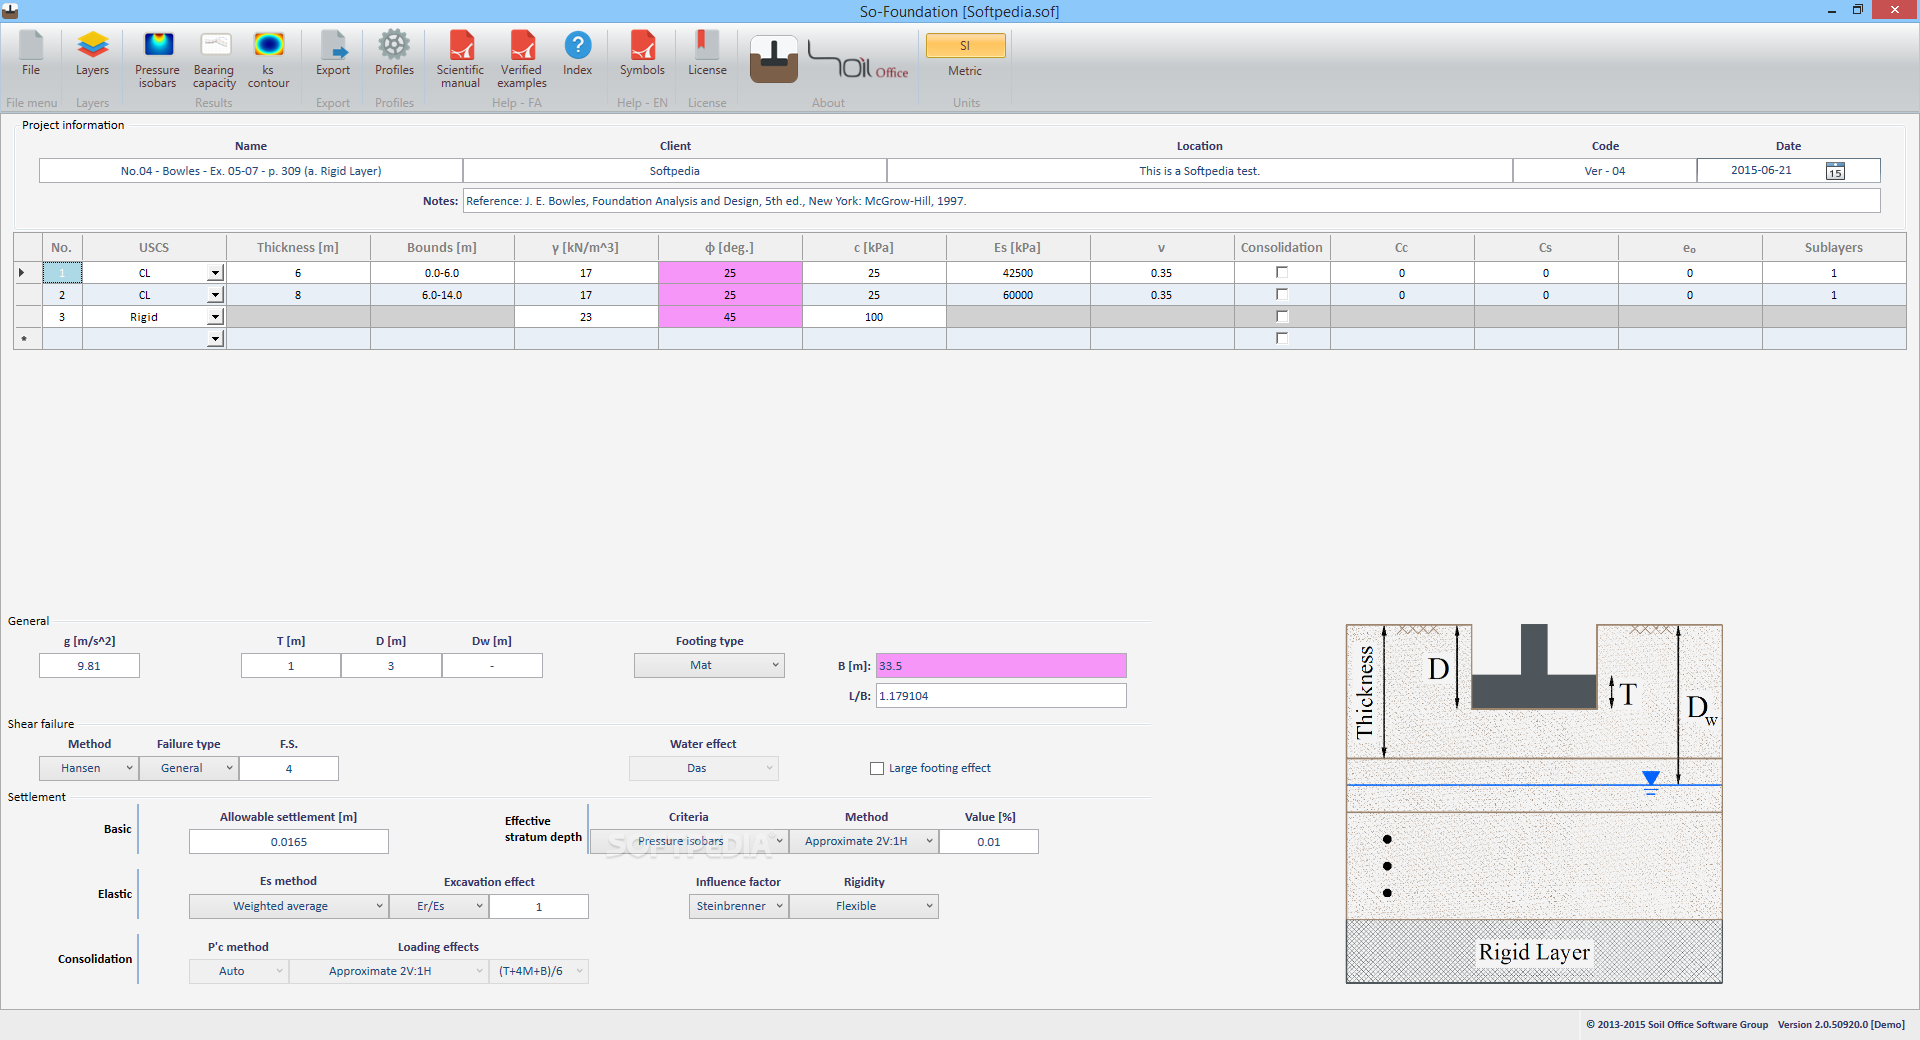The height and width of the screenshot is (1040, 1920).
Task: Open Rigidity Flexible dropdown
Action: (864, 906)
